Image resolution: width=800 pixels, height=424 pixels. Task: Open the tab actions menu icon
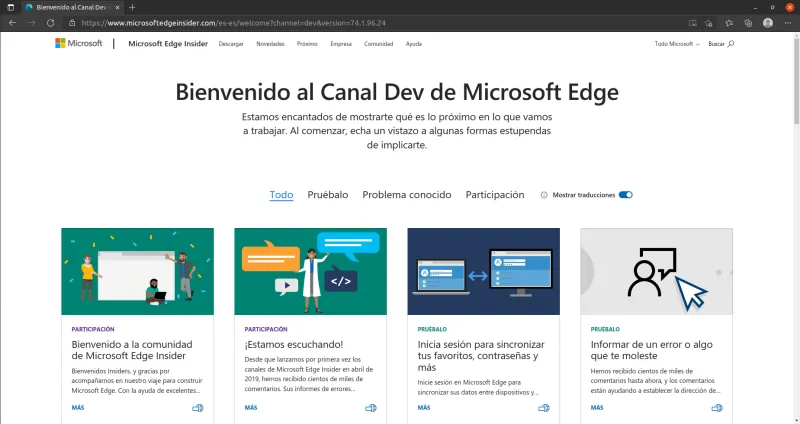click(11, 7)
